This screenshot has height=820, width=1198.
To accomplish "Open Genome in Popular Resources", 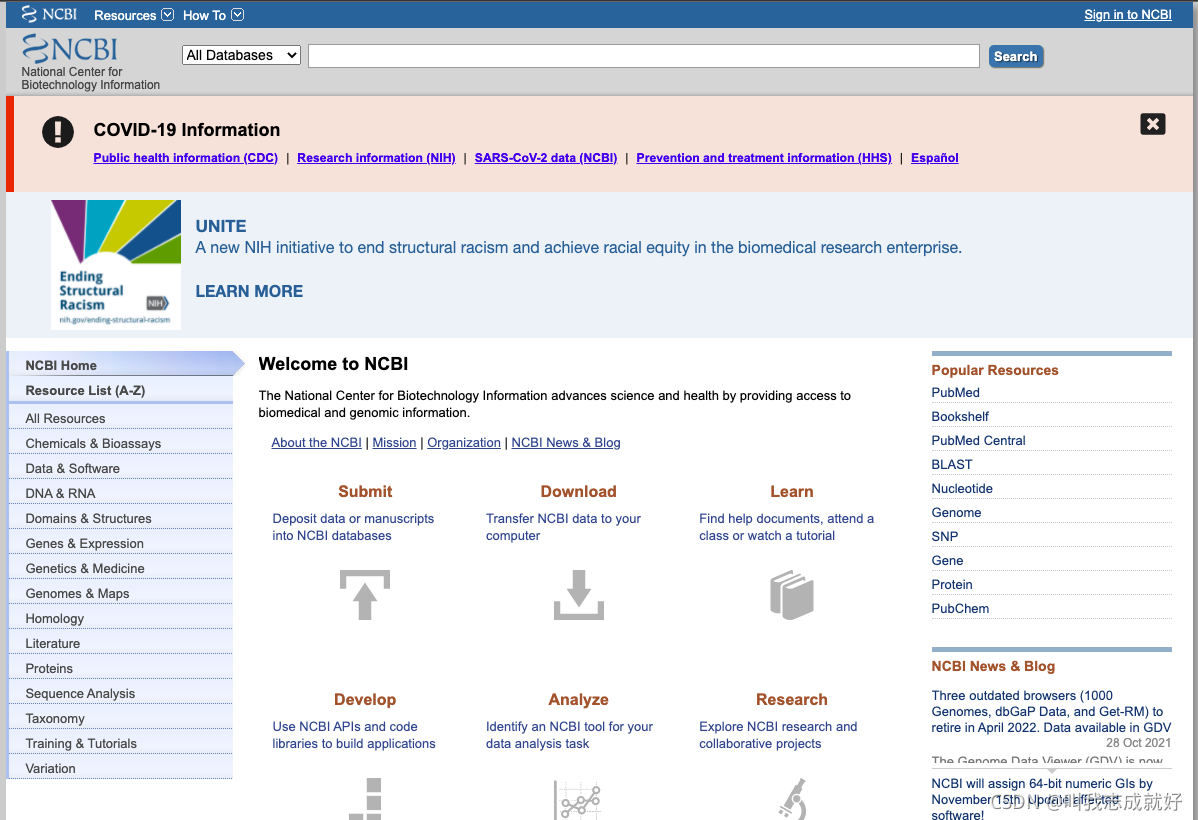I will coord(956,513).
